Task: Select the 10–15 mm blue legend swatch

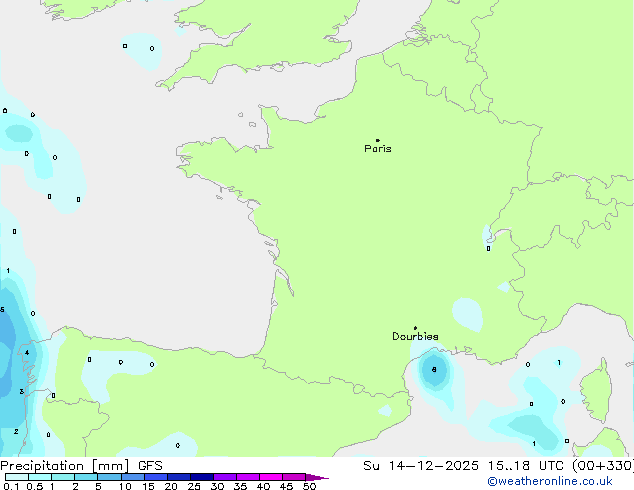Action: click(132, 477)
